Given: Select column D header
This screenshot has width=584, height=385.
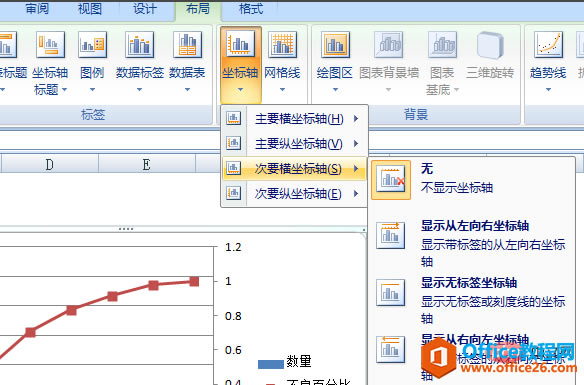Looking at the screenshot, I should [x=50, y=164].
